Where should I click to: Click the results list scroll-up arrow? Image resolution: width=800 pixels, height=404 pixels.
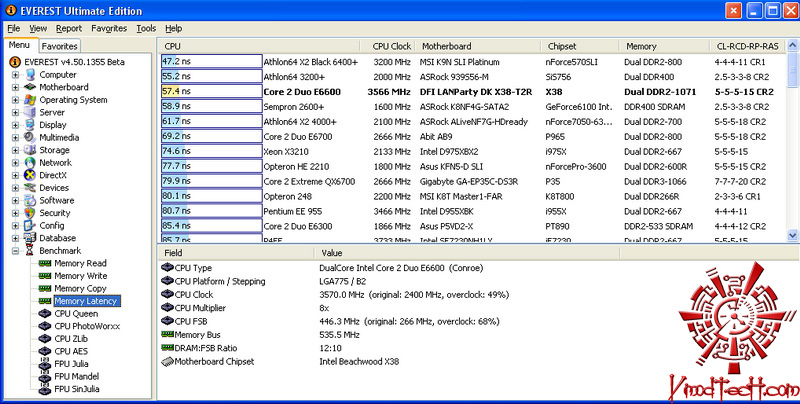tap(793, 45)
